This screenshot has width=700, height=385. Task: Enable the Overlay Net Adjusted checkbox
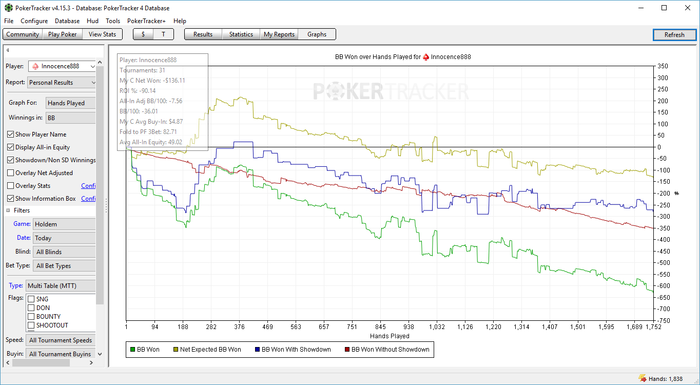point(11,173)
